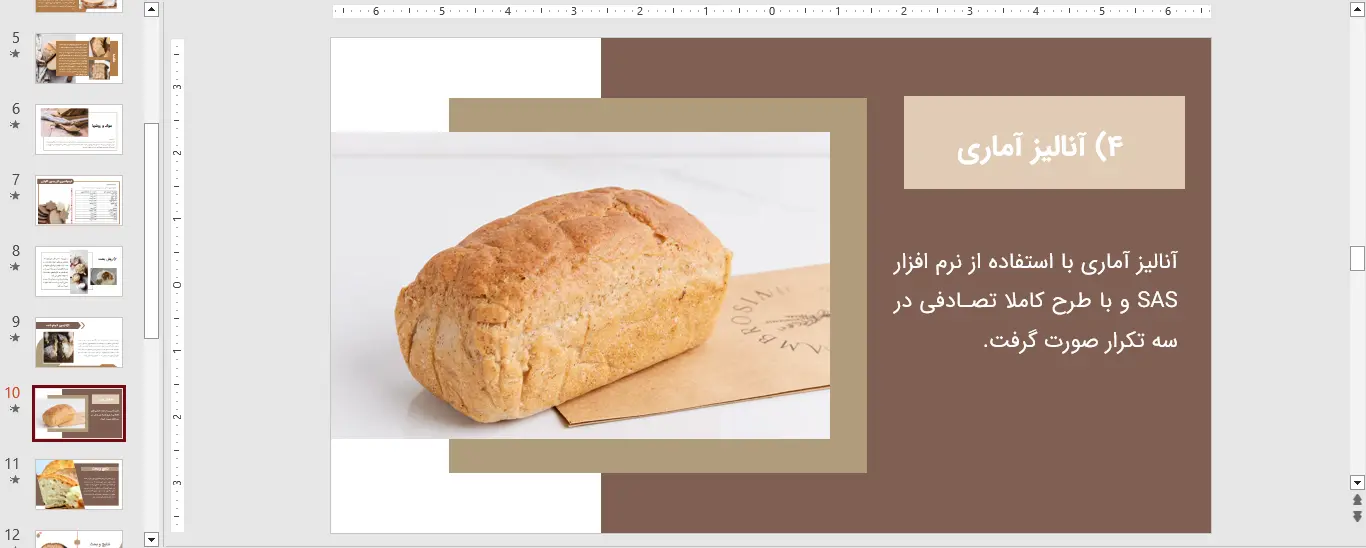
Task: Click the transition star icon under slide 7
Action: point(14,196)
